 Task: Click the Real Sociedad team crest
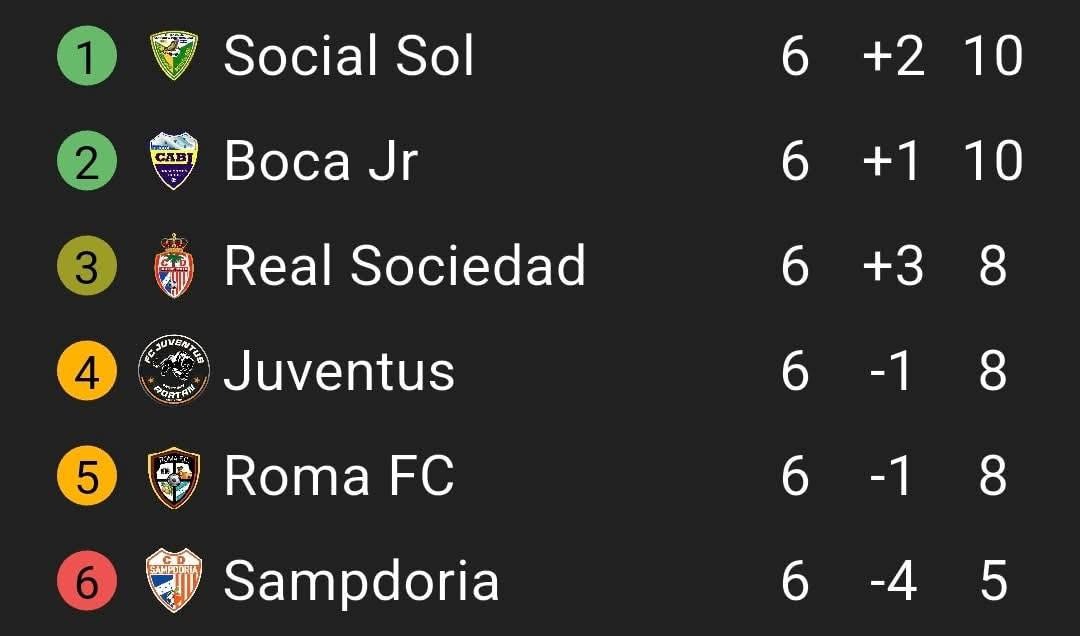coord(174,267)
